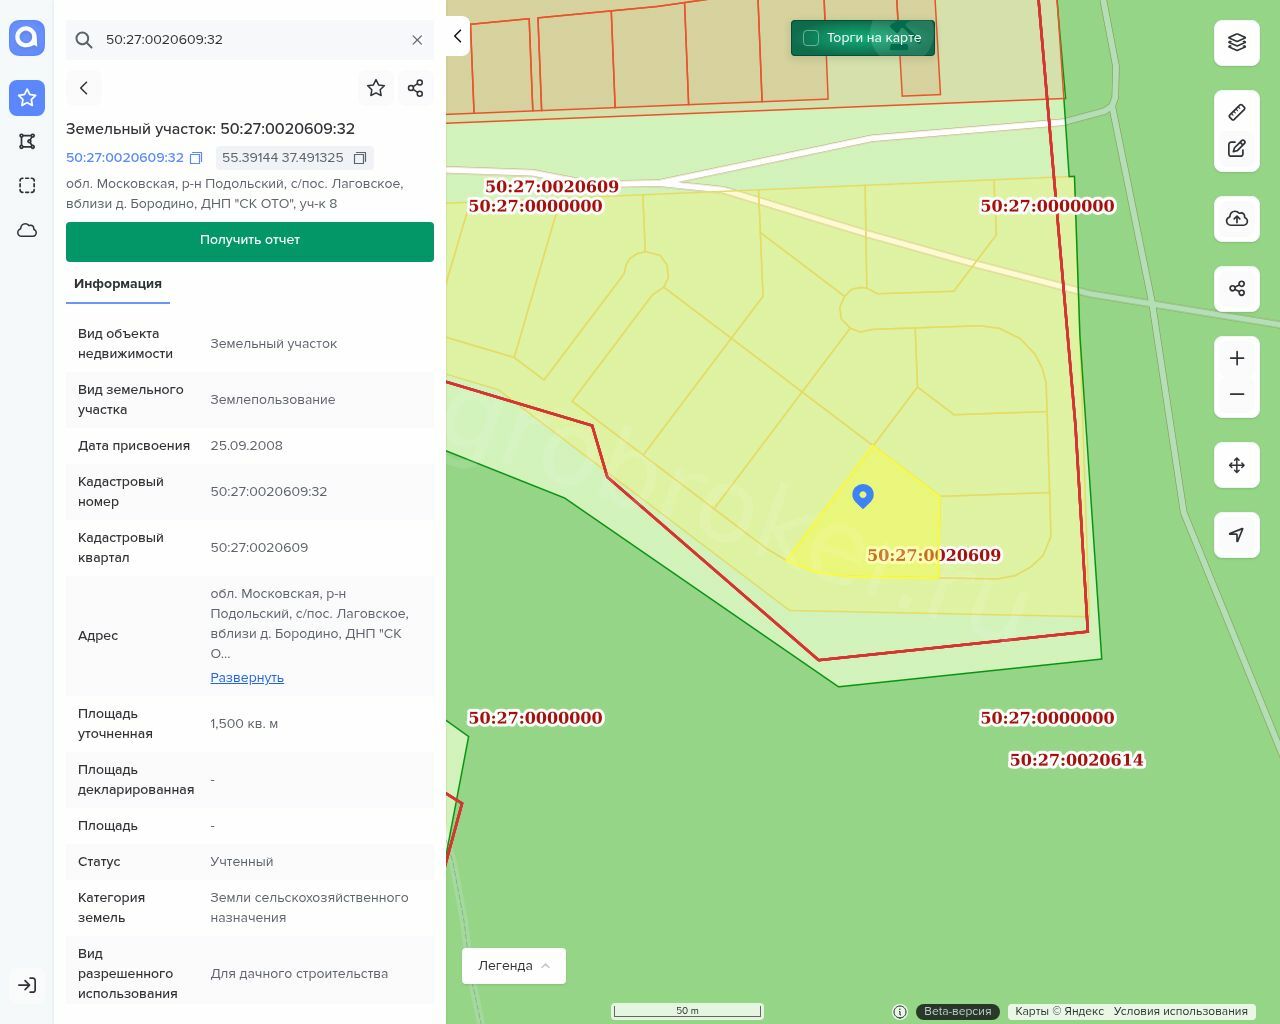Image resolution: width=1280 pixels, height=1024 pixels.
Task: Collapse the left information panel
Action: pos(457,36)
